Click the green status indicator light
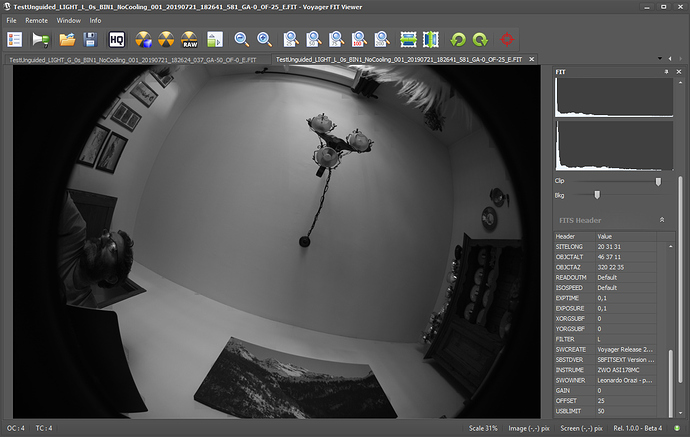Screen dimensions: 690x437 tap(677, 428)
